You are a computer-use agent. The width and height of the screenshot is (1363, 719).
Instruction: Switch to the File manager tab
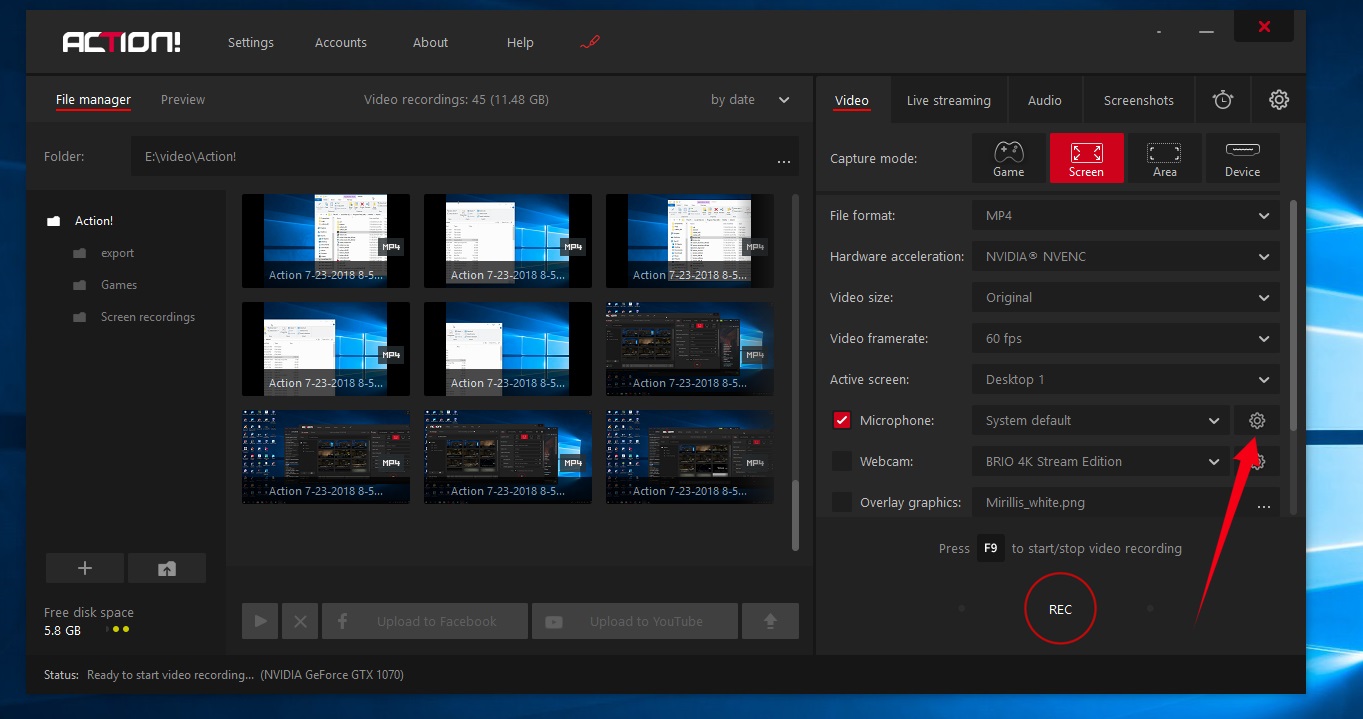[x=93, y=100]
